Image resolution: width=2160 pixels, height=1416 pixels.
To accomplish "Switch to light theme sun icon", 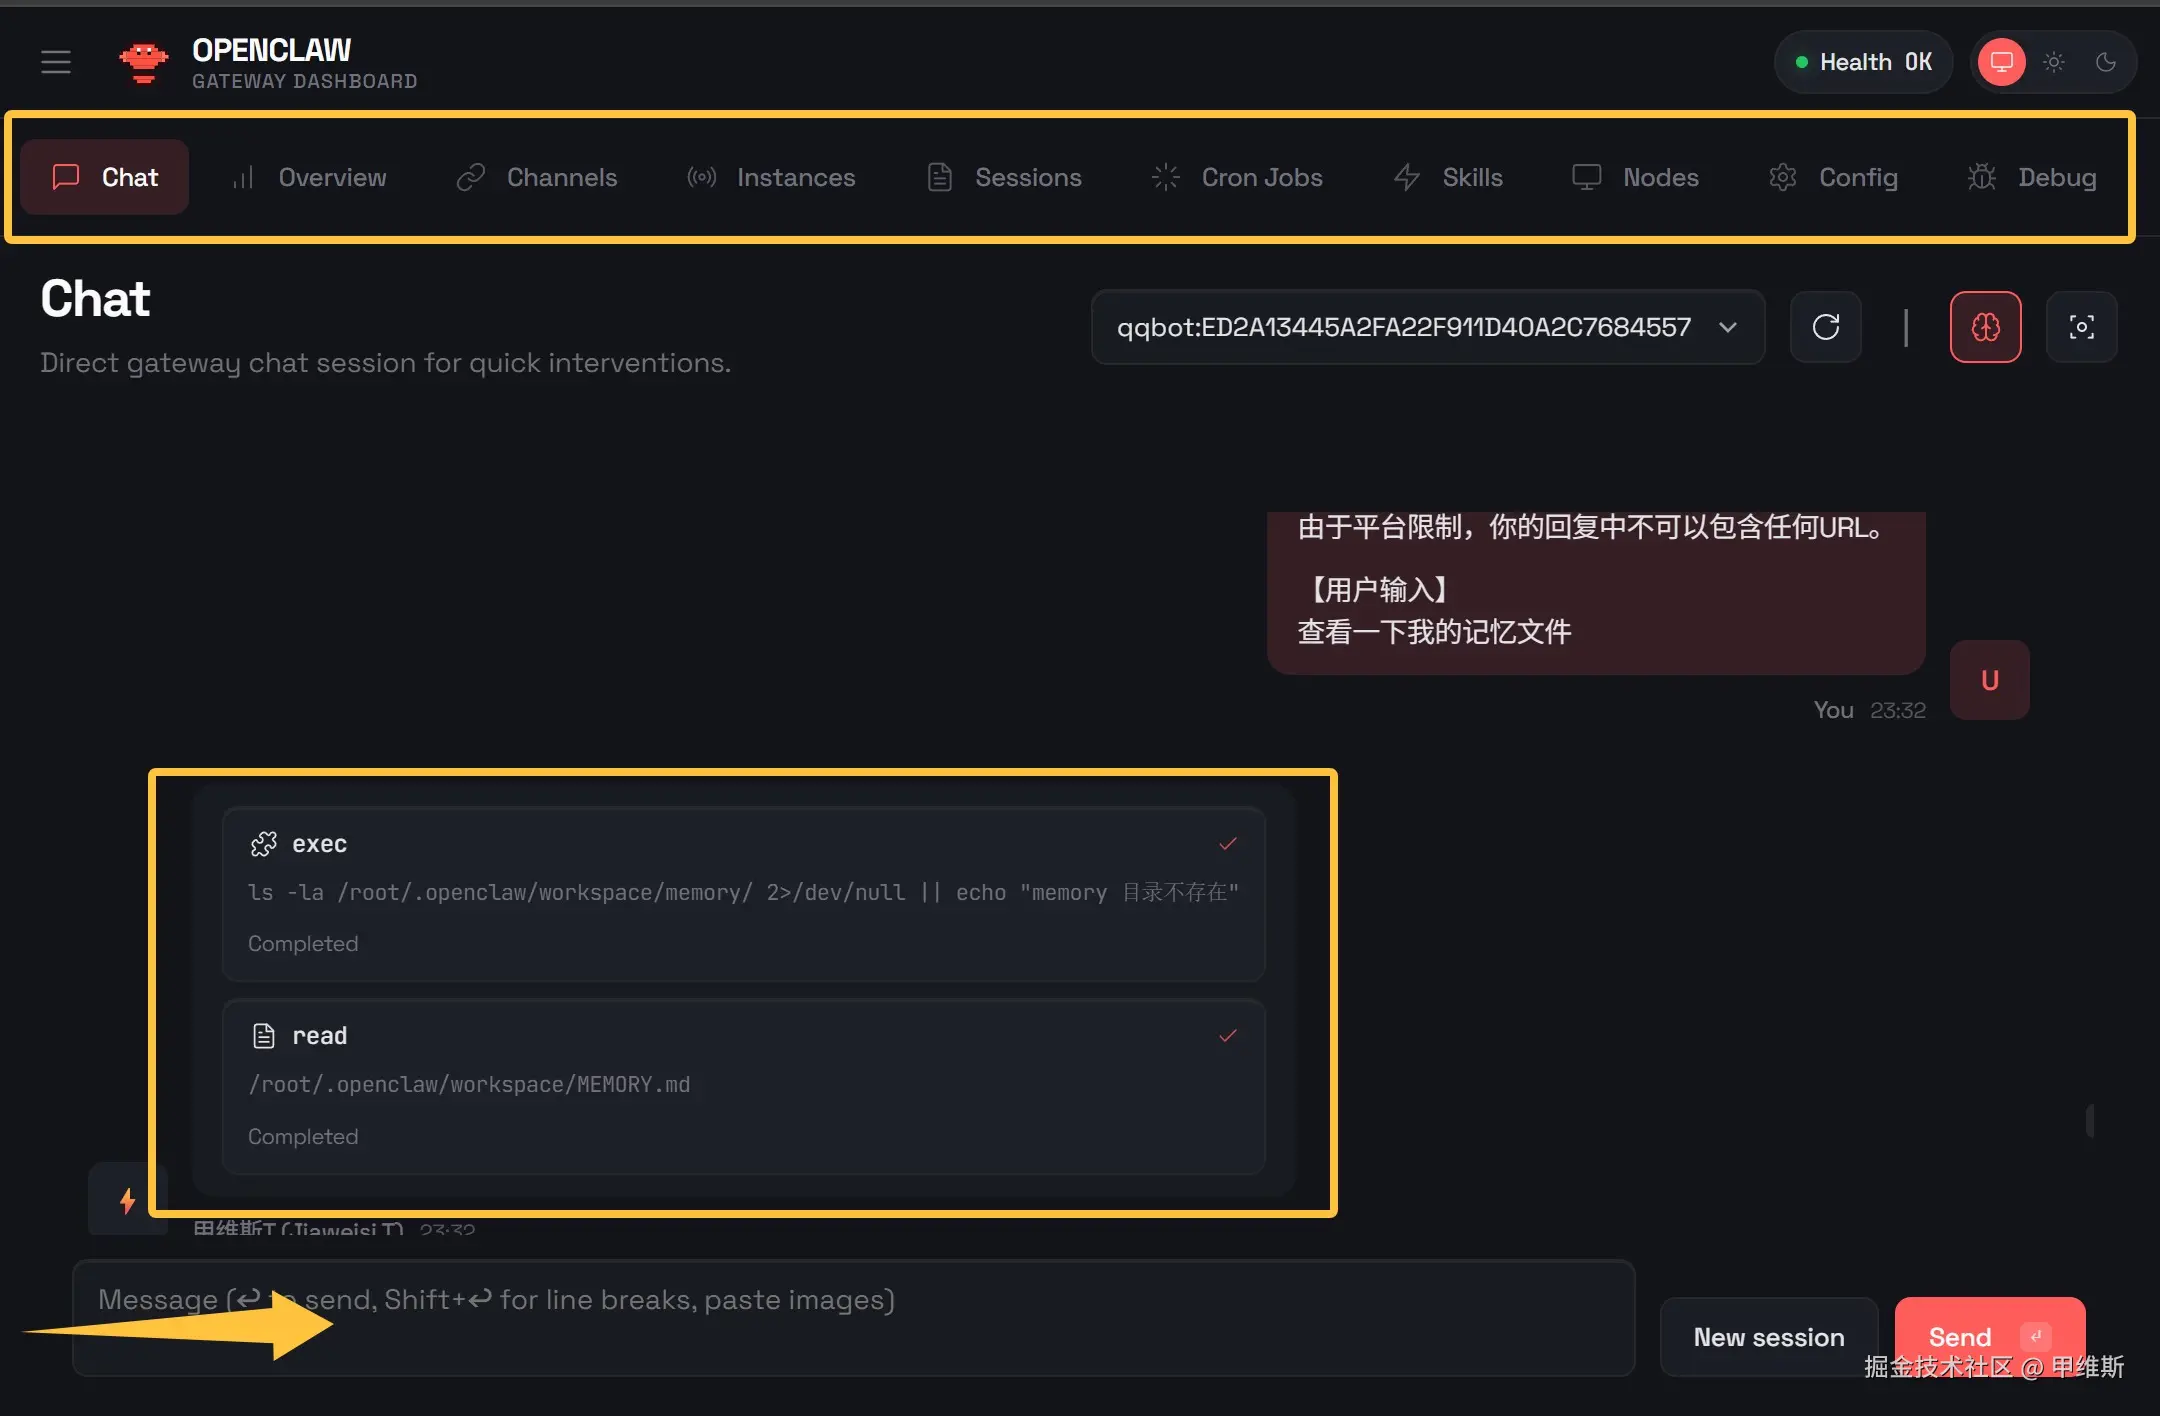I will click(x=2054, y=62).
